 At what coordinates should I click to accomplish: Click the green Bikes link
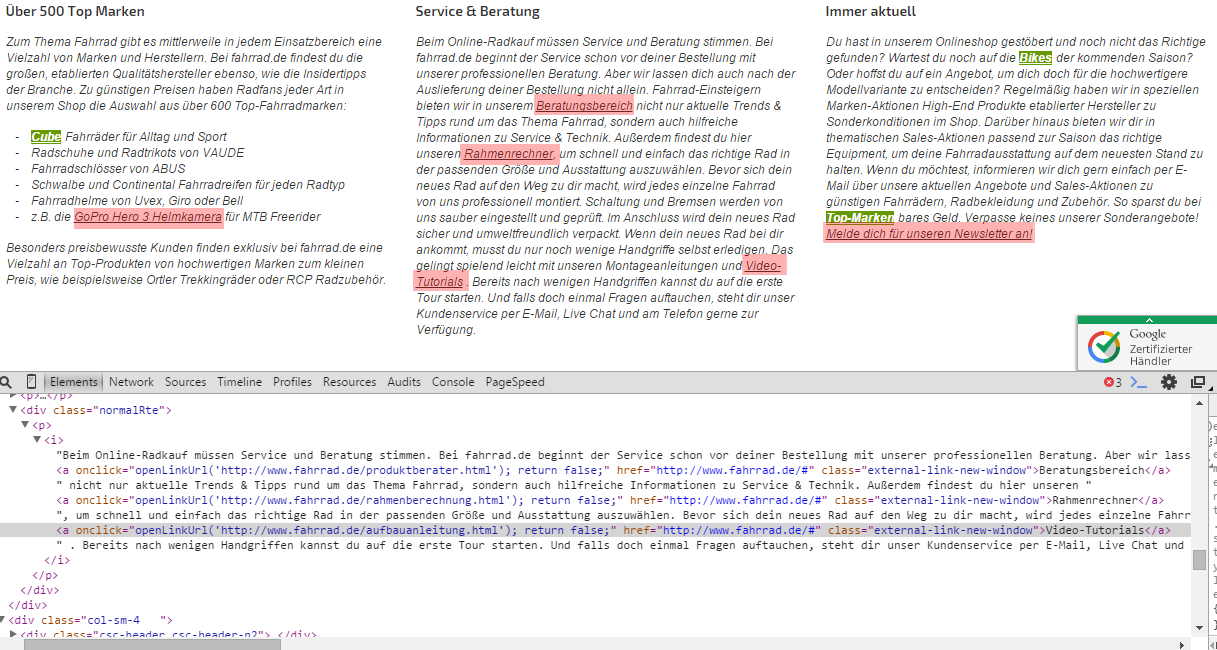[1036, 58]
